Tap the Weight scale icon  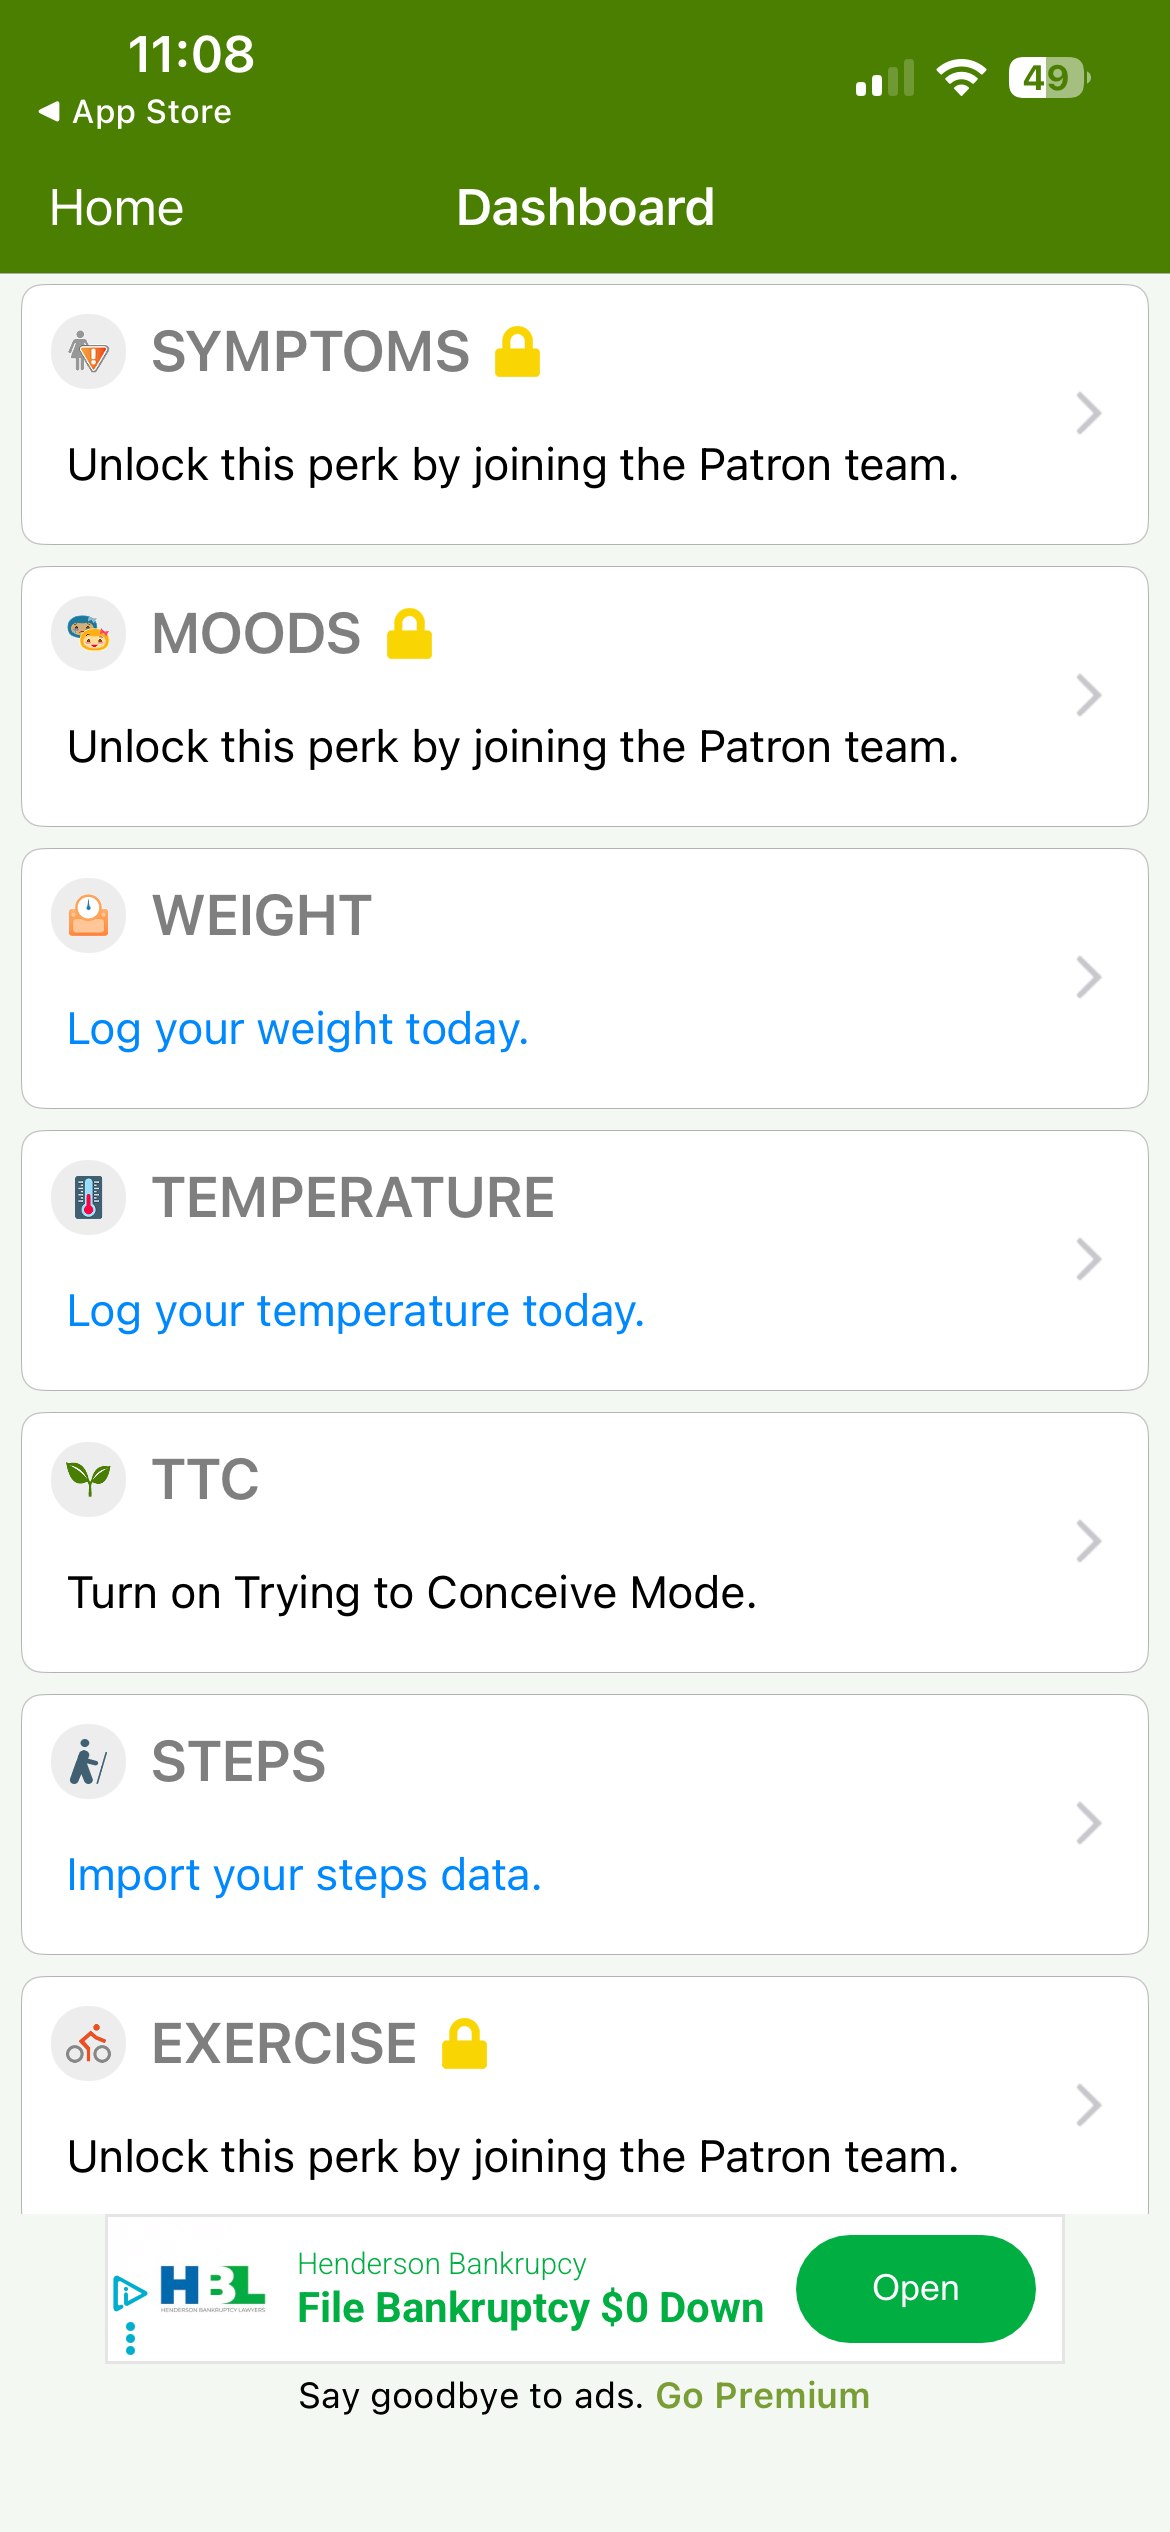[x=88, y=916]
